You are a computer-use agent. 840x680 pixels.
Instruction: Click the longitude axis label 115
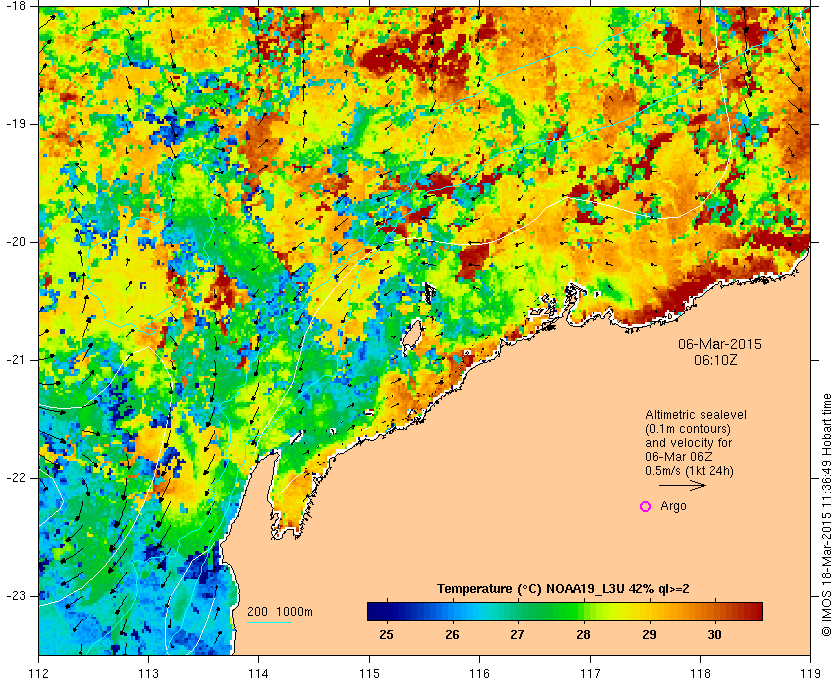[369, 672]
